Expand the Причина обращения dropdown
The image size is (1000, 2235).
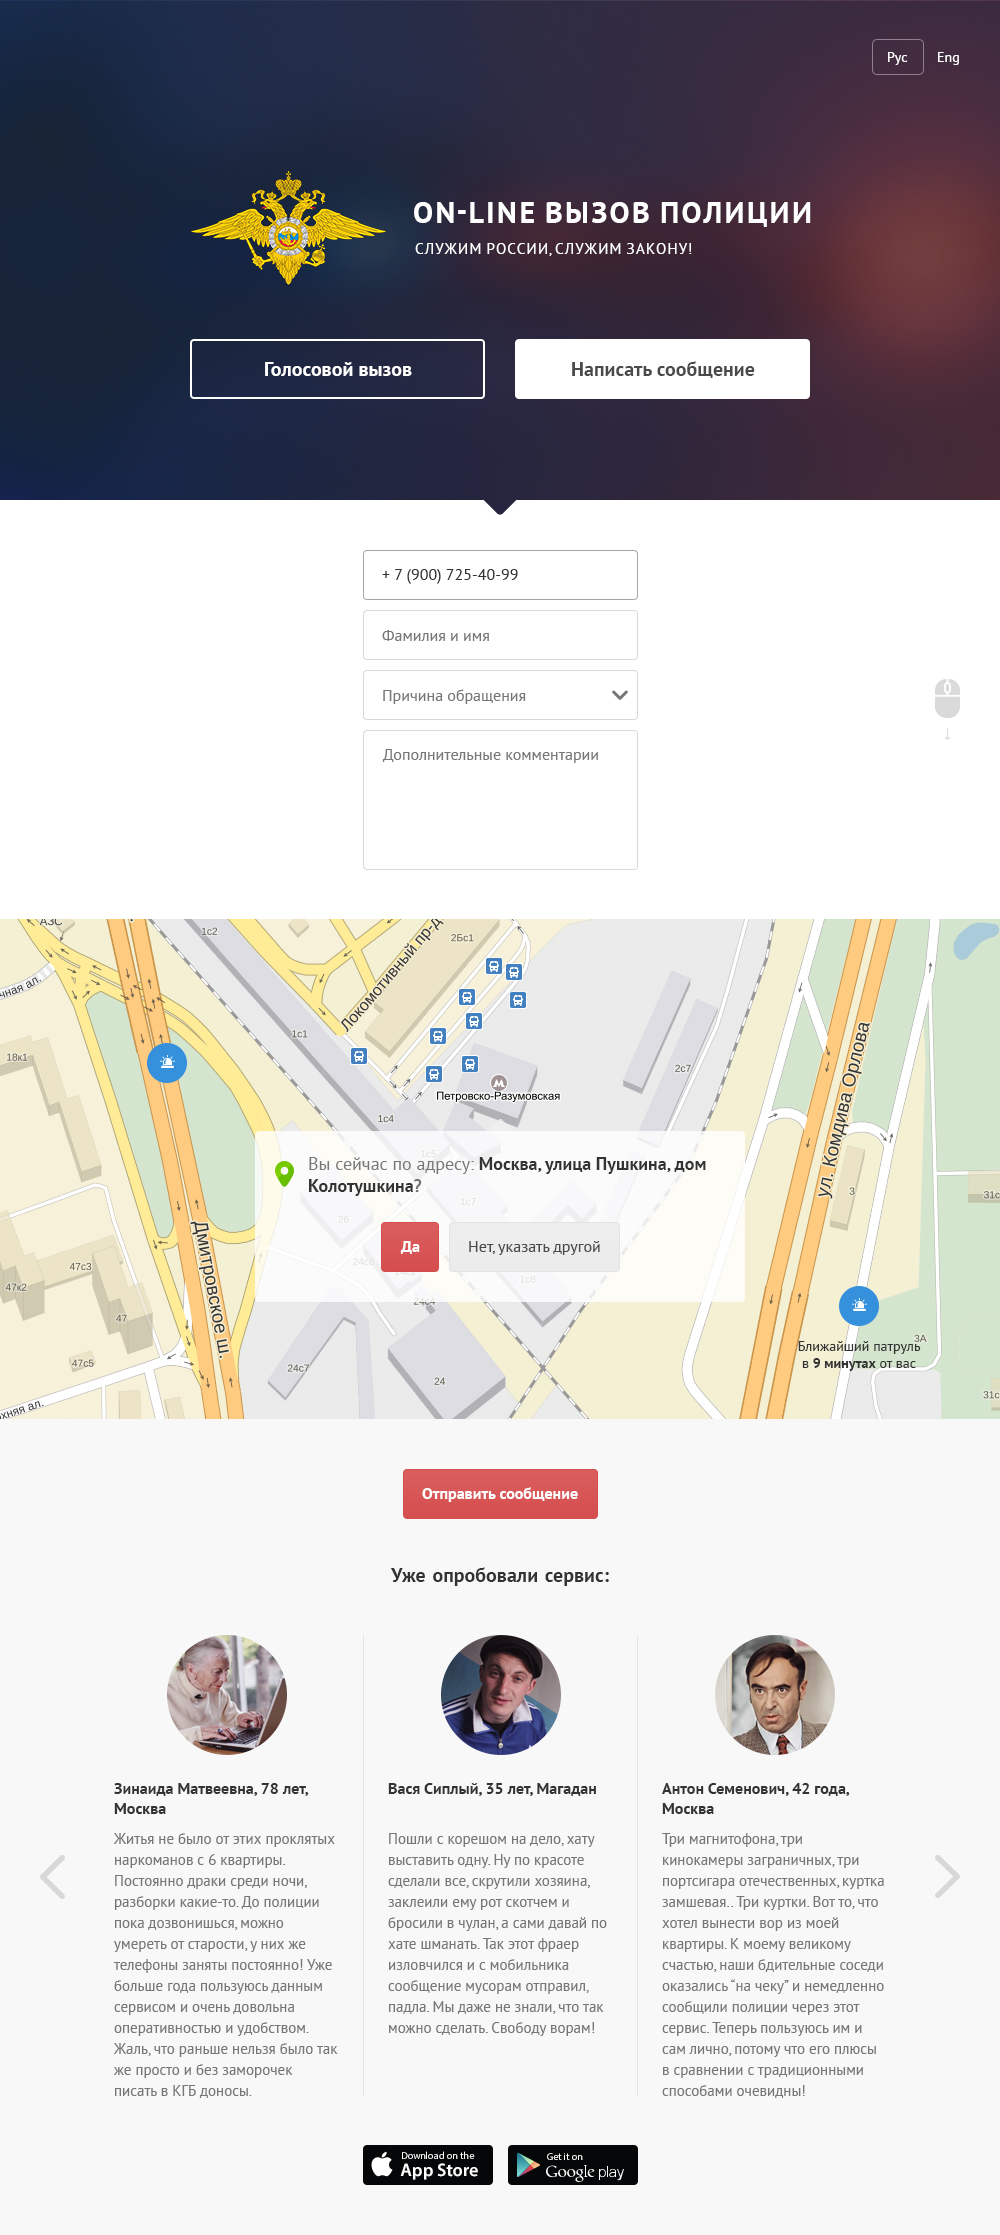pos(500,695)
